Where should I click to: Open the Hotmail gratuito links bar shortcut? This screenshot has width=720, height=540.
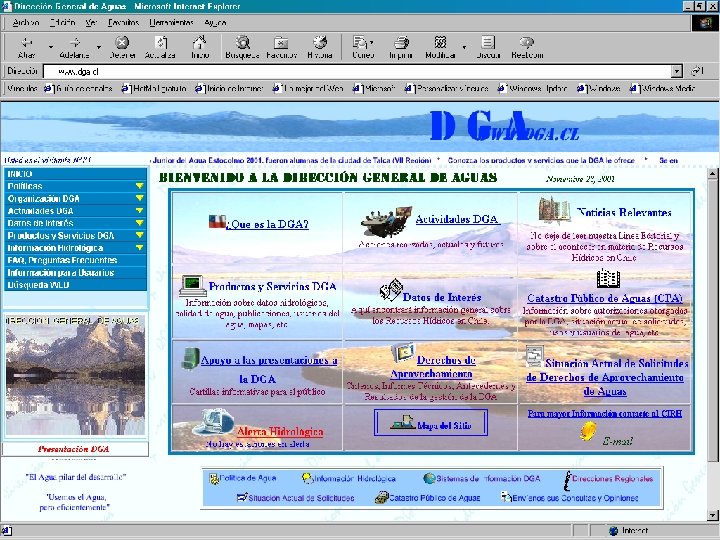pos(154,89)
